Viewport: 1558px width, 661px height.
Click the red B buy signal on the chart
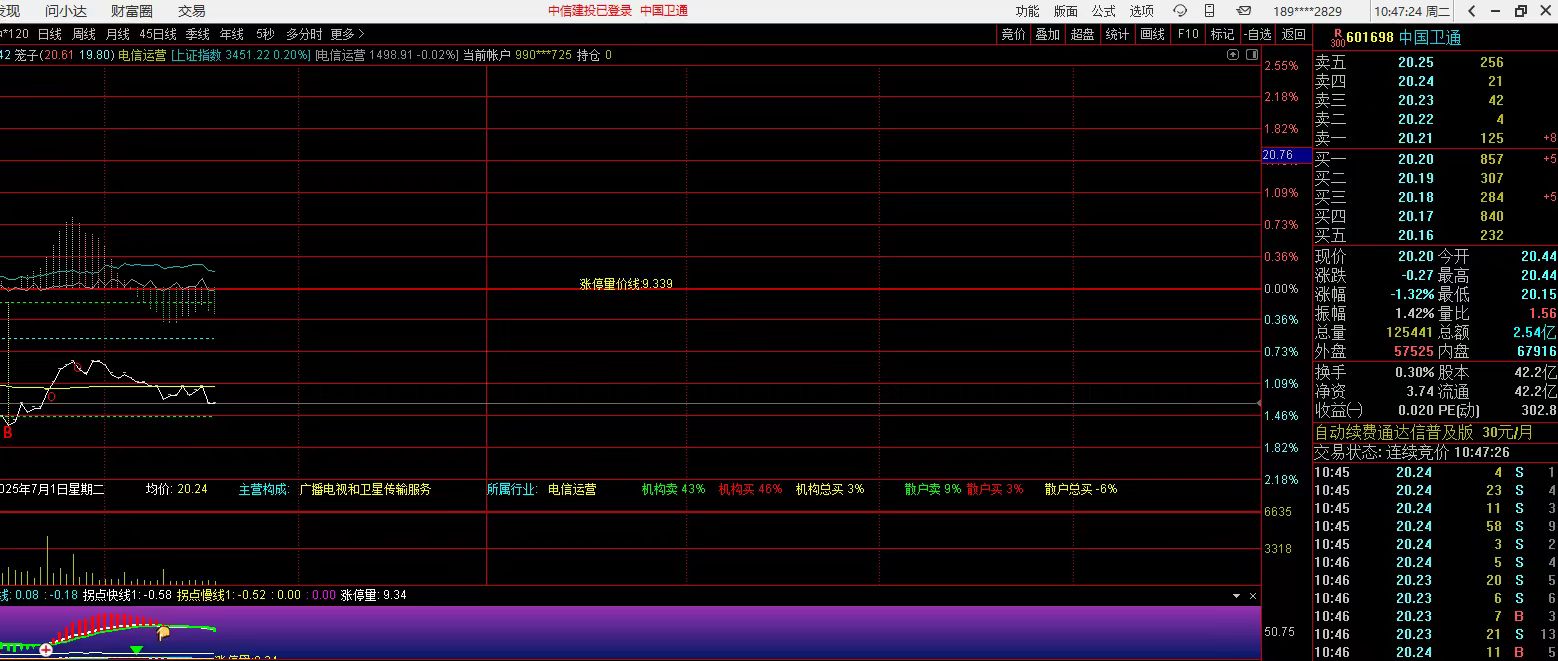click(x=8, y=433)
